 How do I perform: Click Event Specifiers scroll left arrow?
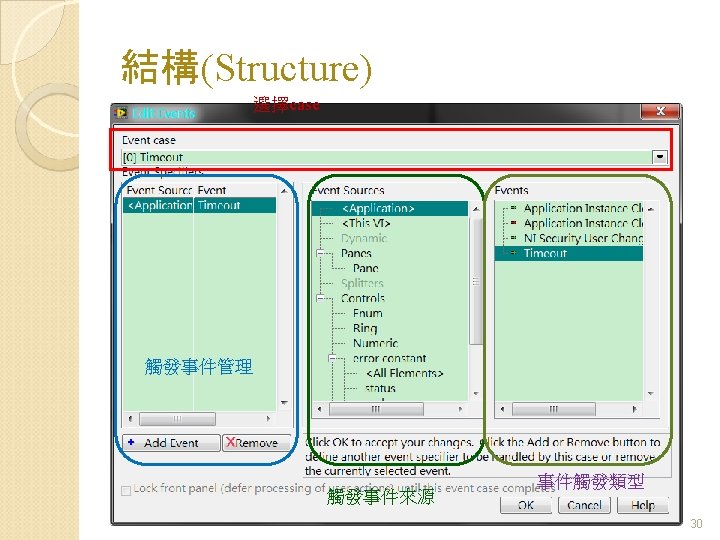(131, 419)
